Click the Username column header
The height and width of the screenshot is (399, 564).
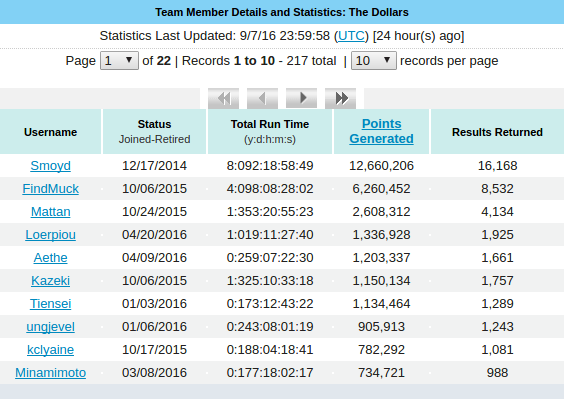point(50,132)
